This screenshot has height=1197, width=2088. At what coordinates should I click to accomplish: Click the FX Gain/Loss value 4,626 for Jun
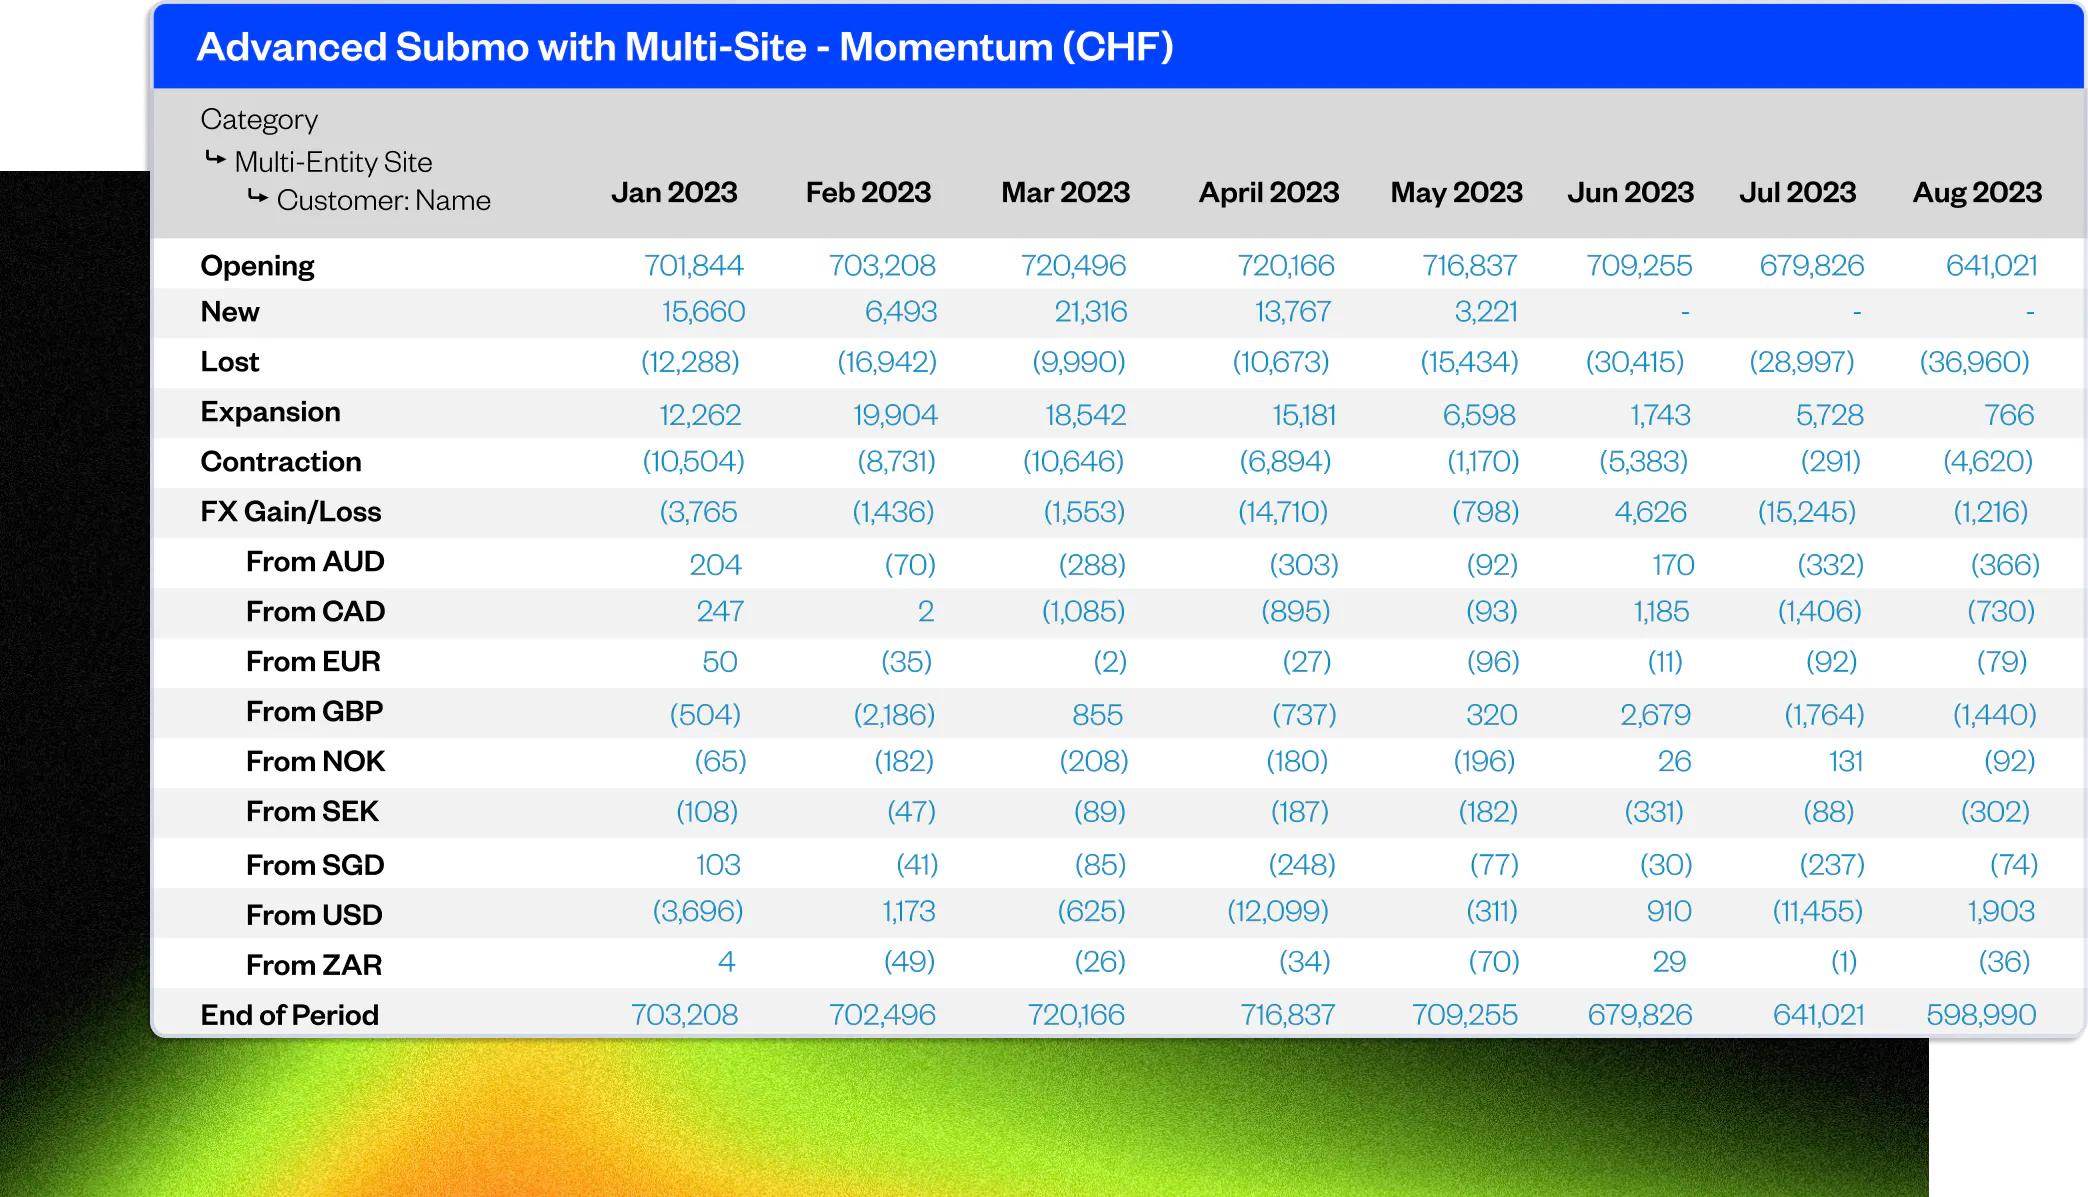pyautogui.click(x=1650, y=512)
